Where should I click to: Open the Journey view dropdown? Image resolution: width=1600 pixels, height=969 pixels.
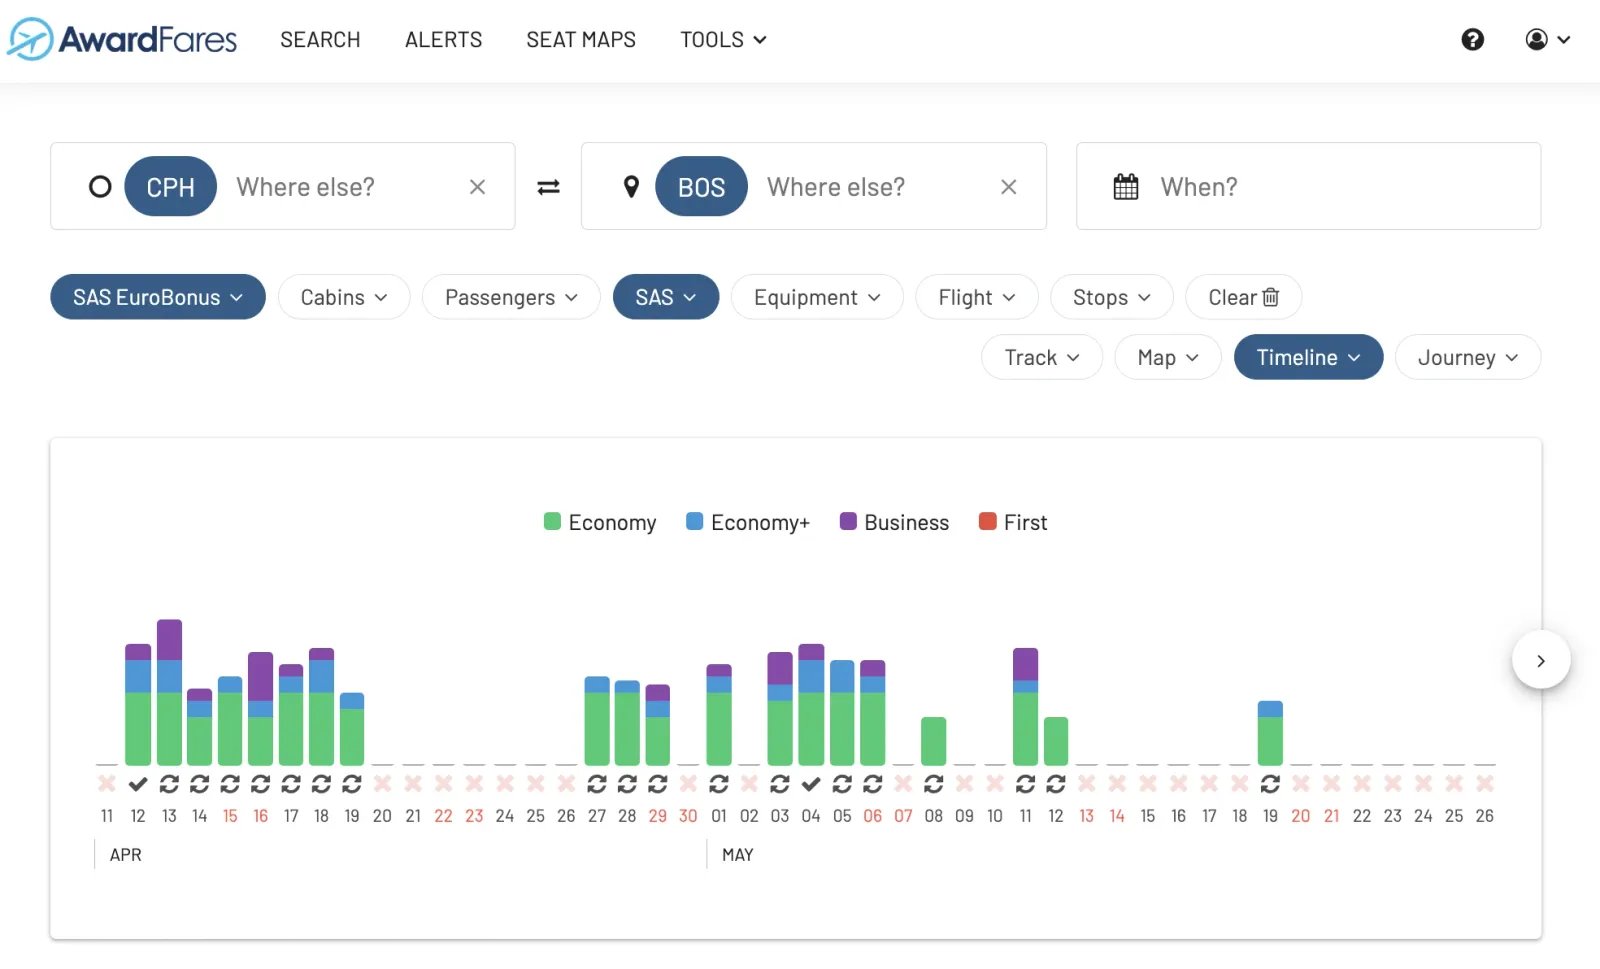click(1468, 357)
